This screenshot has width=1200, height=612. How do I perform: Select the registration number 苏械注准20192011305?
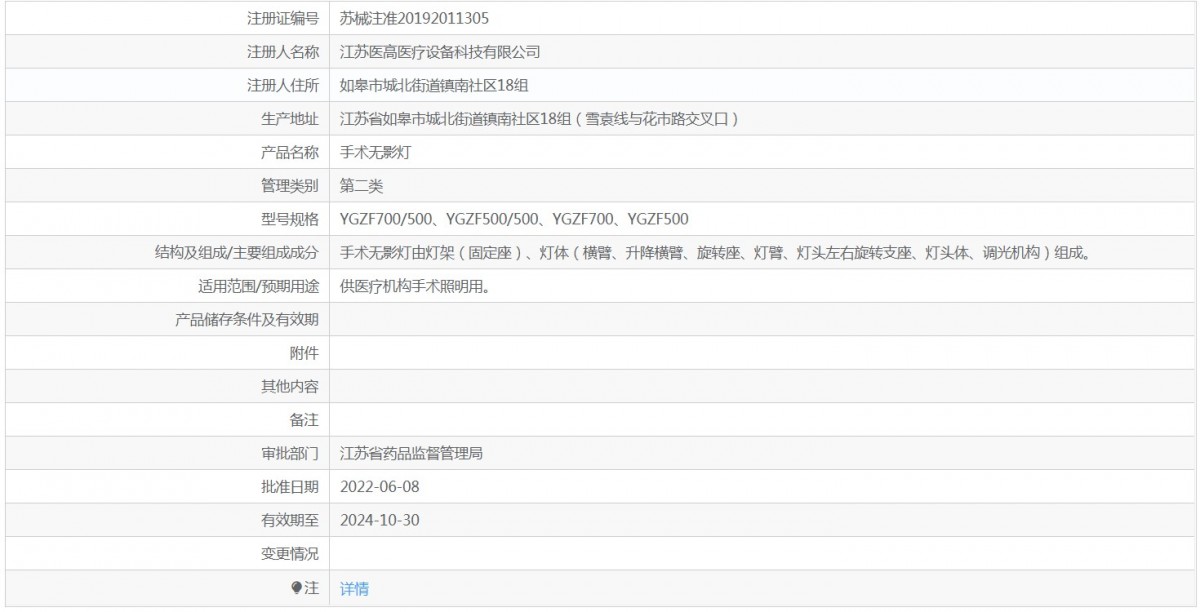[414, 18]
